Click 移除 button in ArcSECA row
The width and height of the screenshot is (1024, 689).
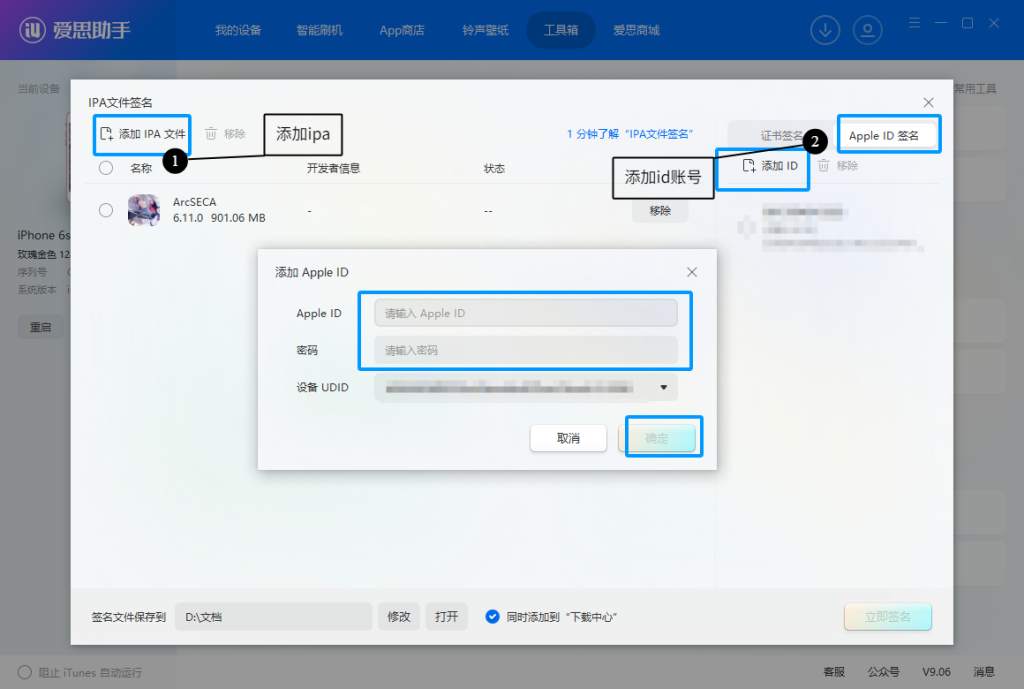[x=660, y=211]
